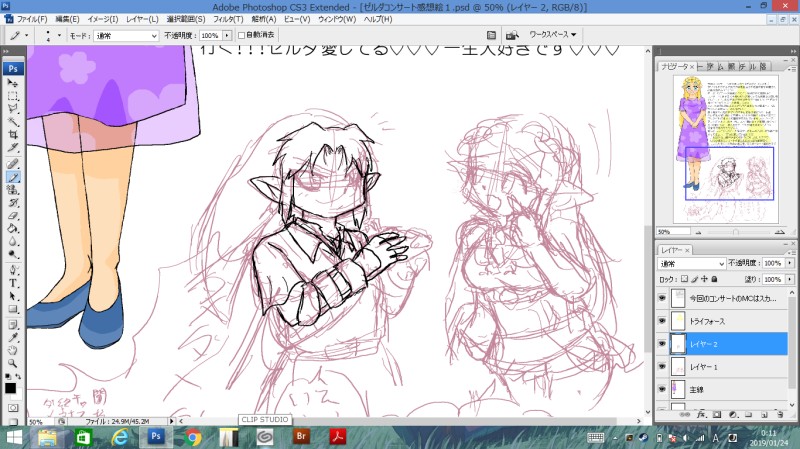Image resolution: width=800 pixels, height=449 pixels.
Task: Select the Rectangular Marquee tool
Action: point(13,96)
